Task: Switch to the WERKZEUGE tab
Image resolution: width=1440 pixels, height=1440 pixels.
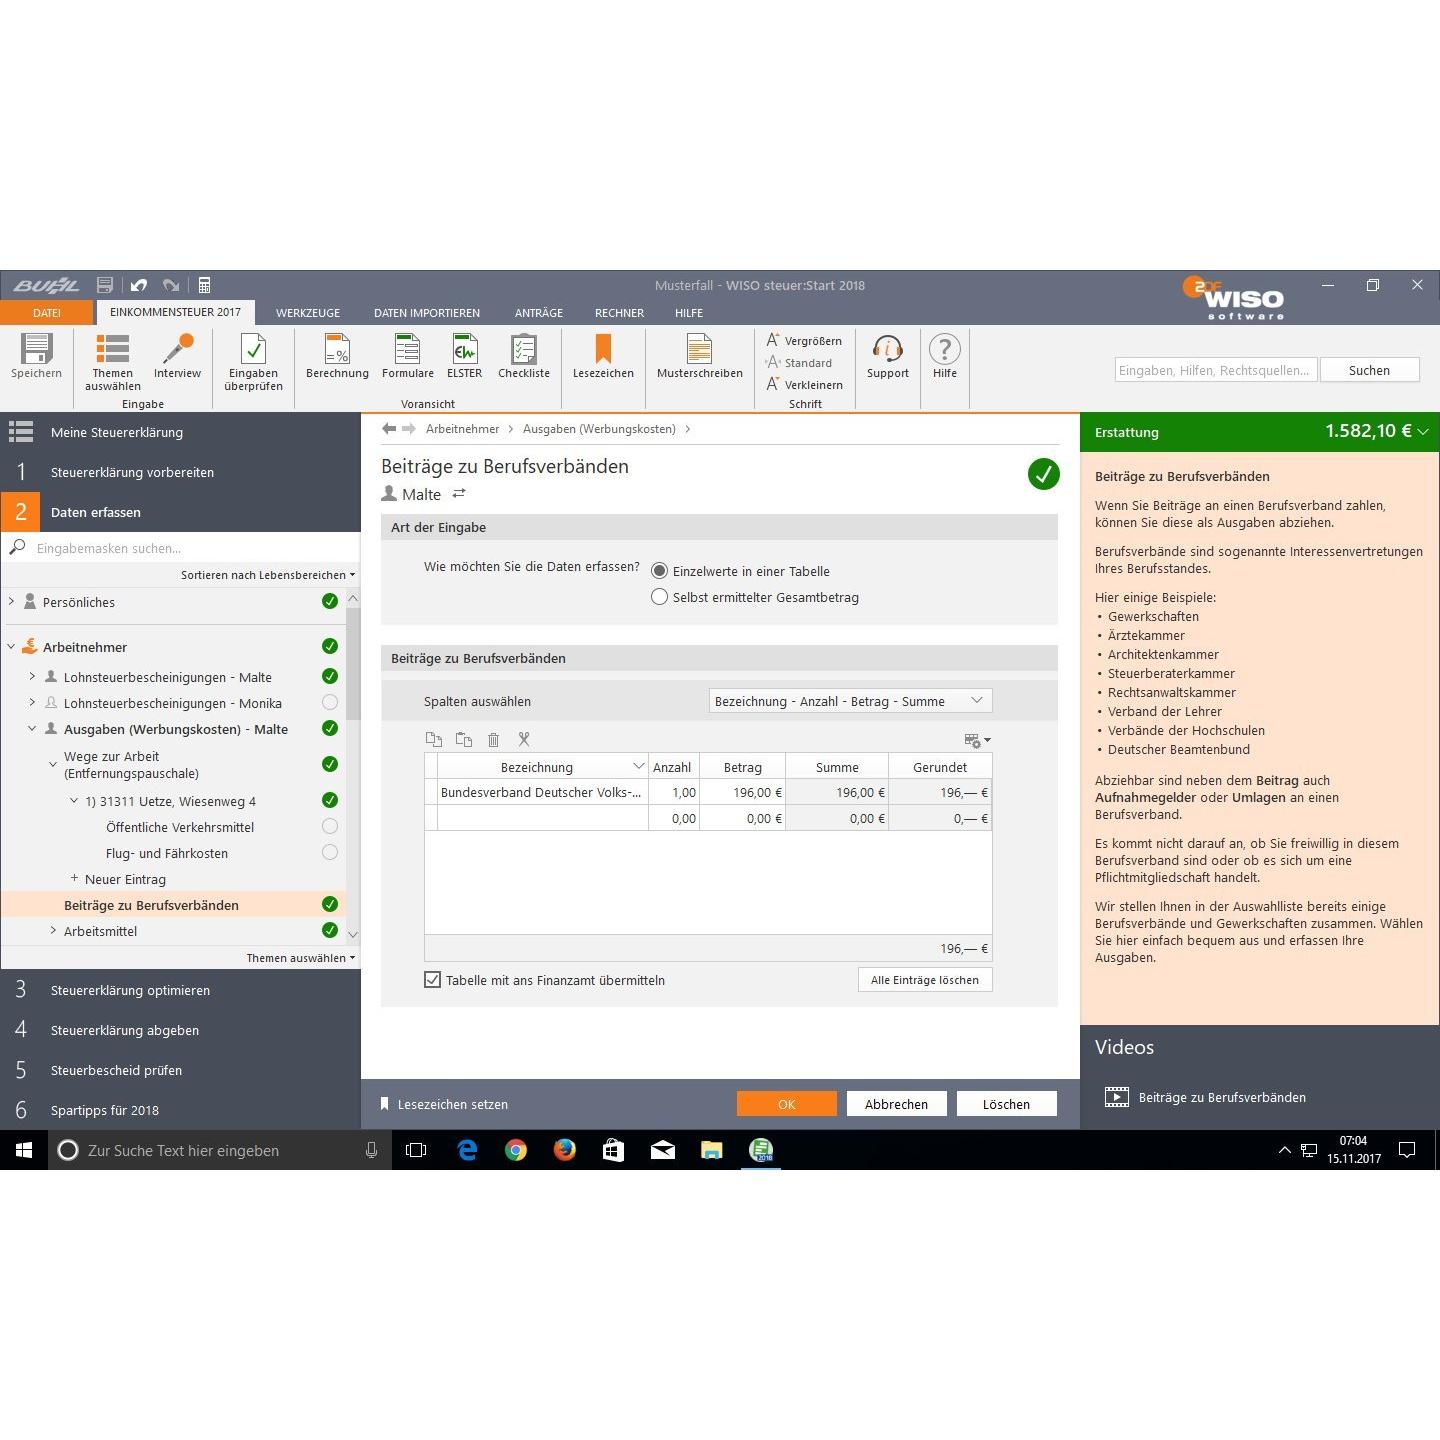Action: pos(308,313)
